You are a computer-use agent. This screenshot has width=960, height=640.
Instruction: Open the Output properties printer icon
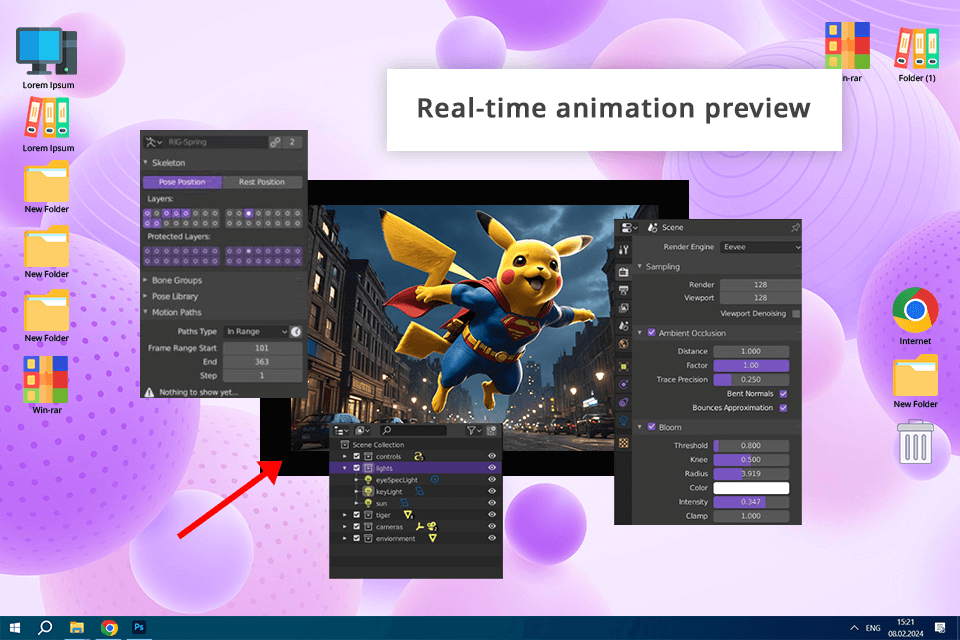[623, 290]
